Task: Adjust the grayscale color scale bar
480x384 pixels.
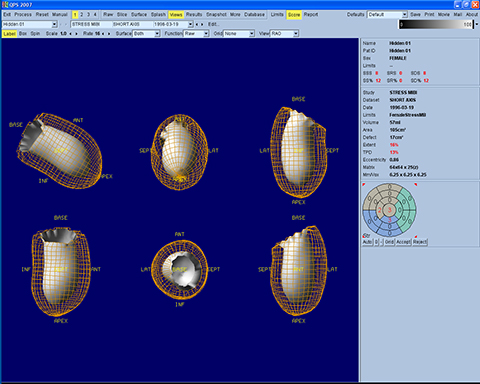Action: point(436,24)
